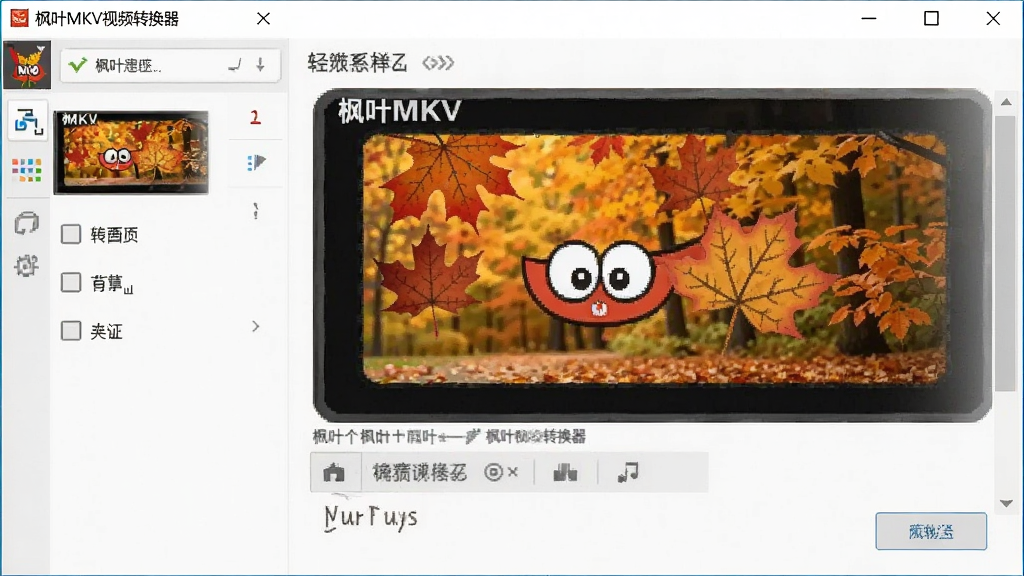
Task: Open the colorful grid icon in sidebar
Action: [x=27, y=170]
